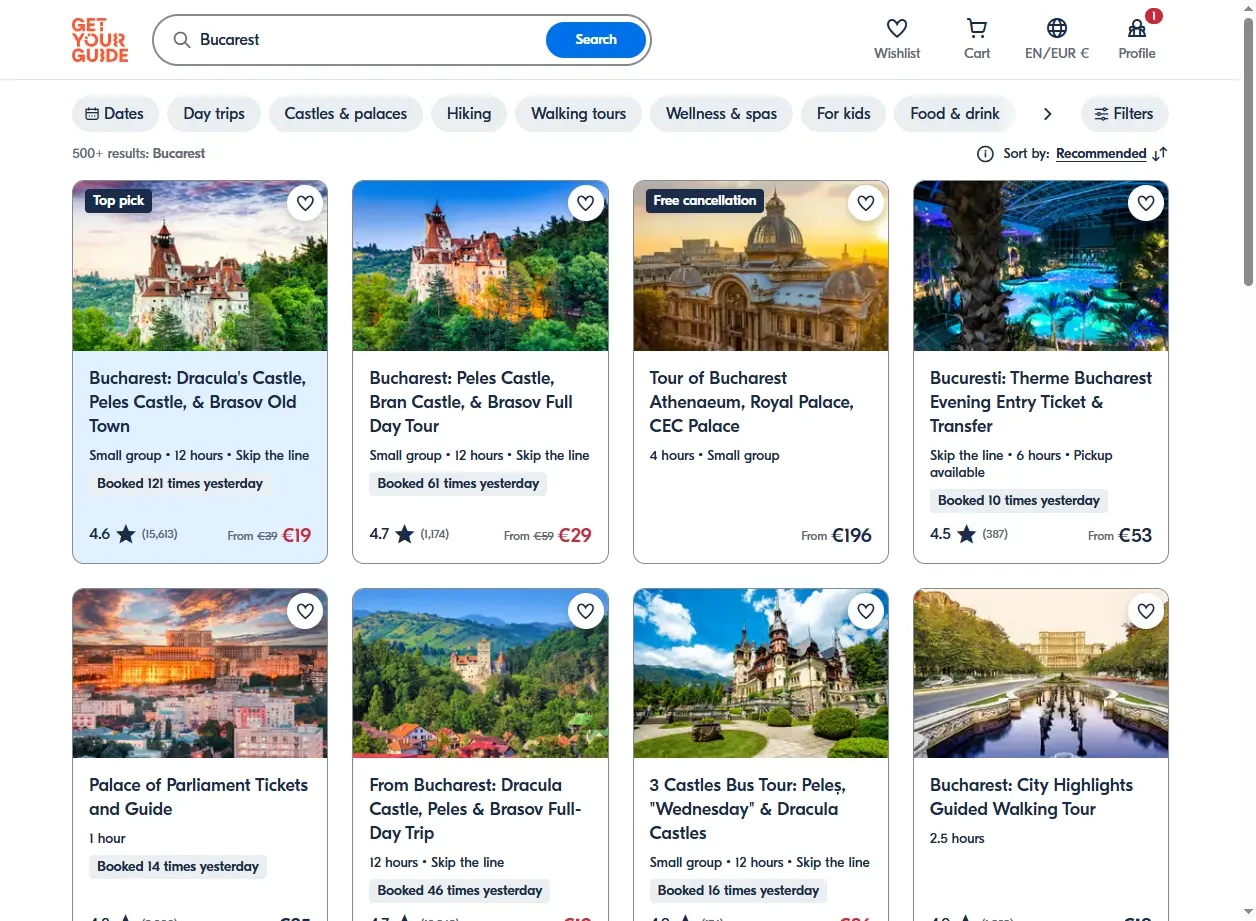Click 'Booked 61 times yesterday' label

458,484
